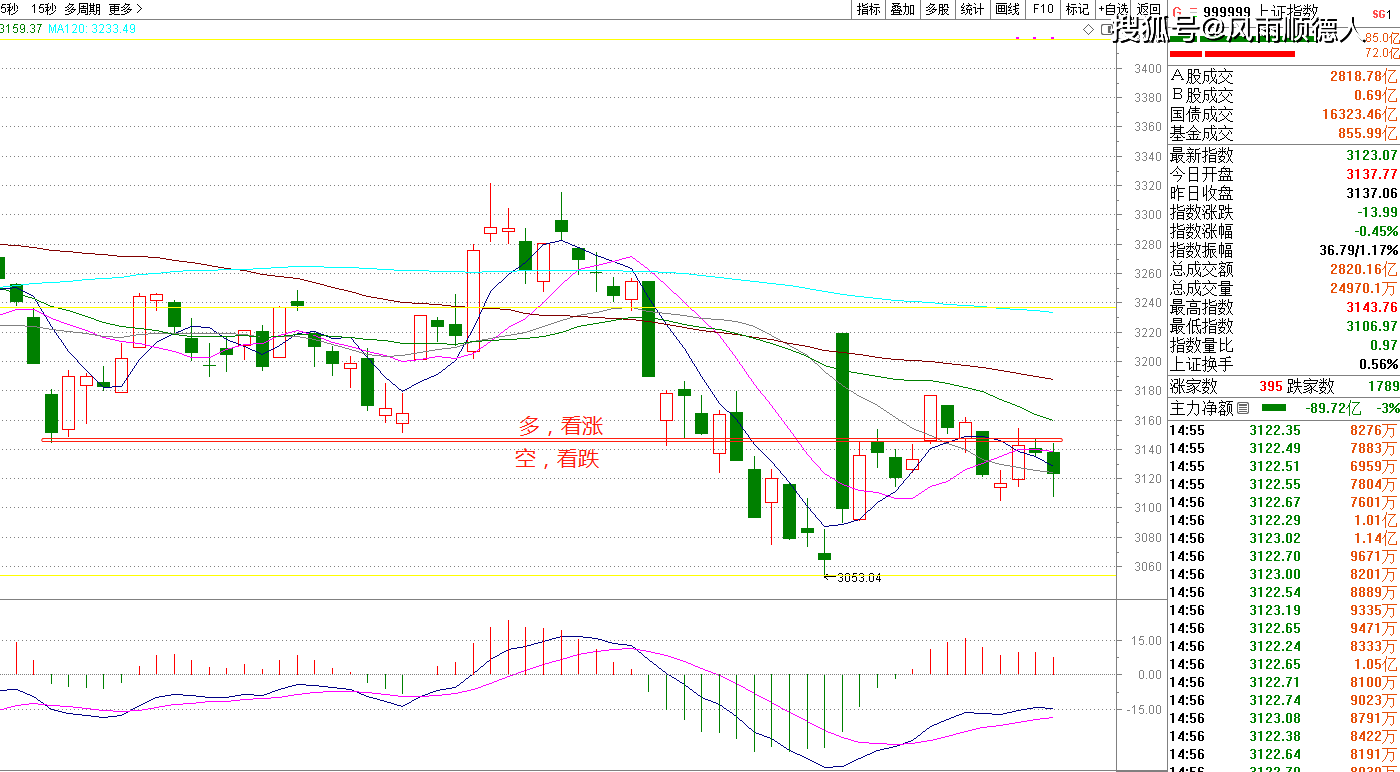Select the 15秒 period tab
1400x772 pixels.
pos(44,9)
